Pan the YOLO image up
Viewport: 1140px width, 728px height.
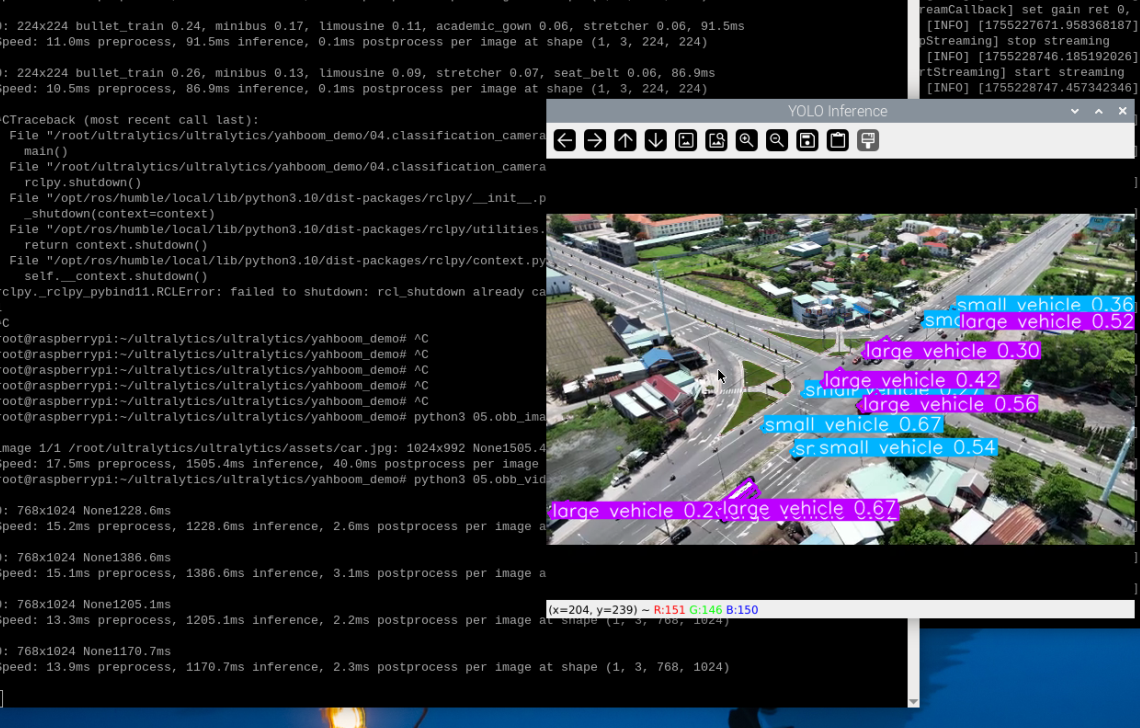click(x=625, y=140)
